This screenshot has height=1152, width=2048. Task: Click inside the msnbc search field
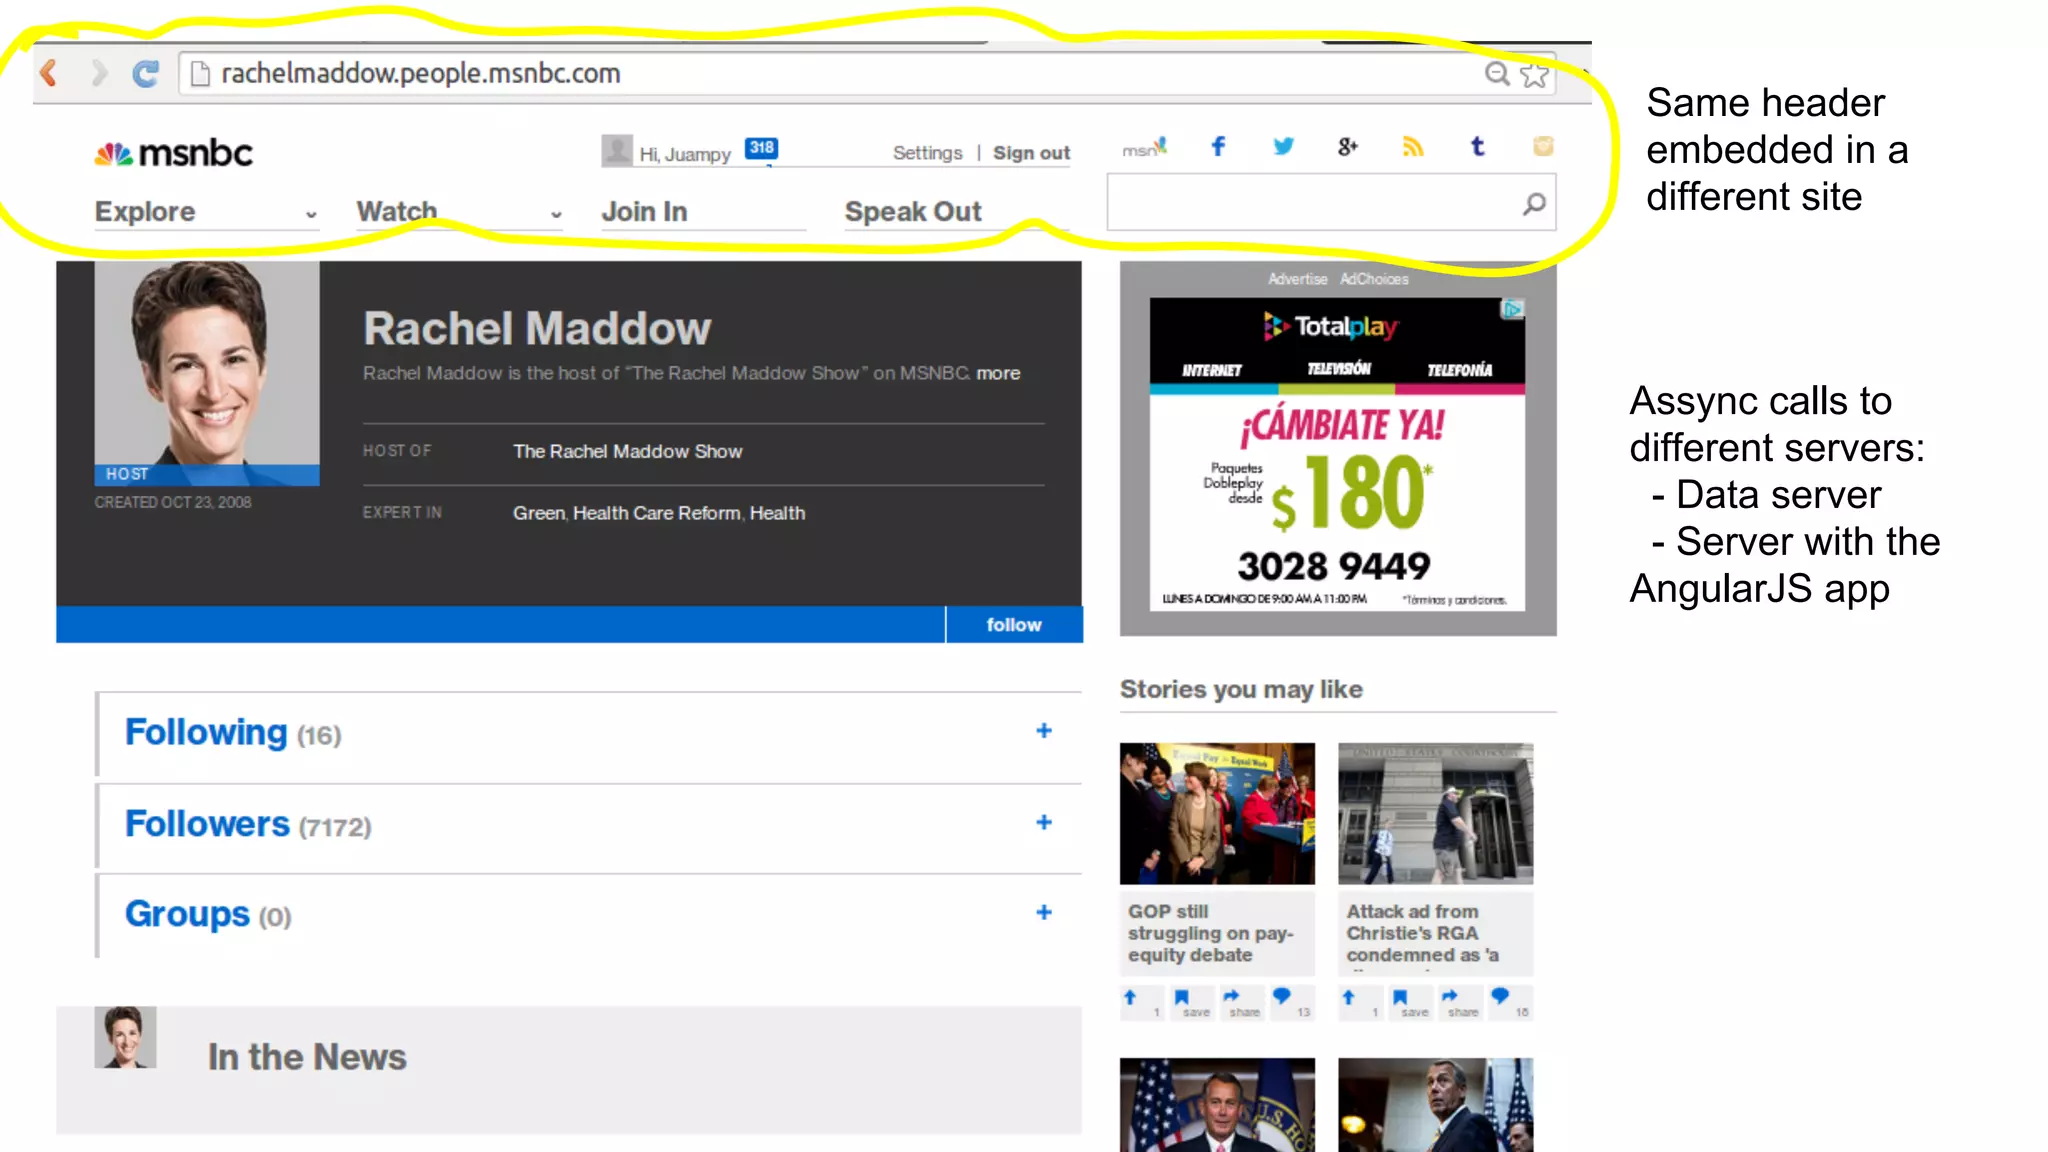[1310, 204]
